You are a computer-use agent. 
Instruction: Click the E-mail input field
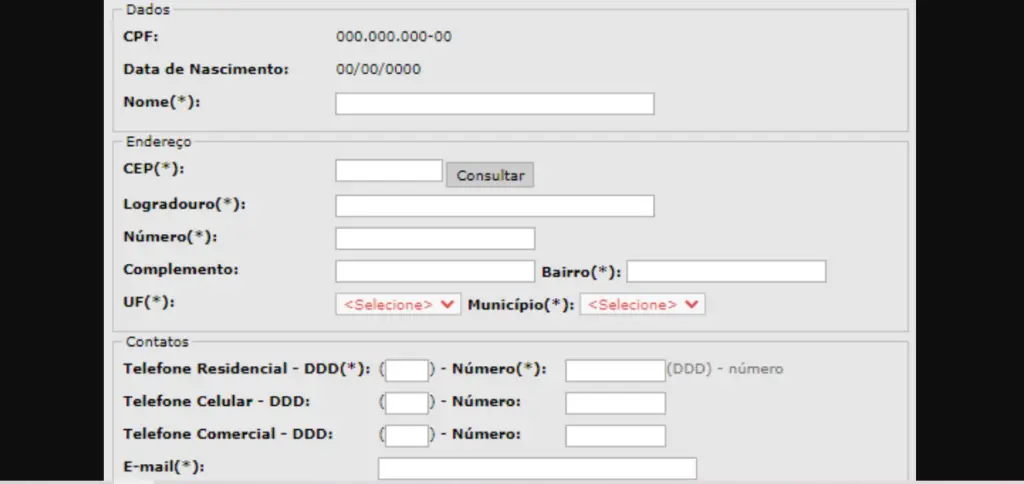[x=537, y=468]
